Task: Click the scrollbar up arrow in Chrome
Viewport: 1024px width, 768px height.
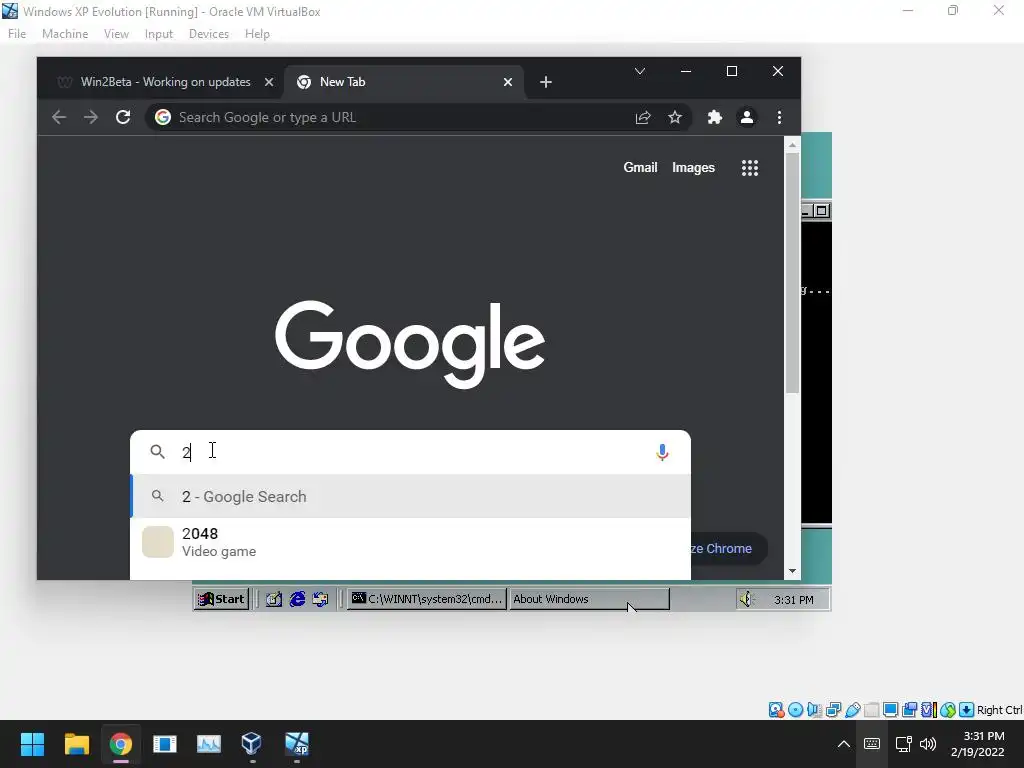Action: (x=792, y=145)
